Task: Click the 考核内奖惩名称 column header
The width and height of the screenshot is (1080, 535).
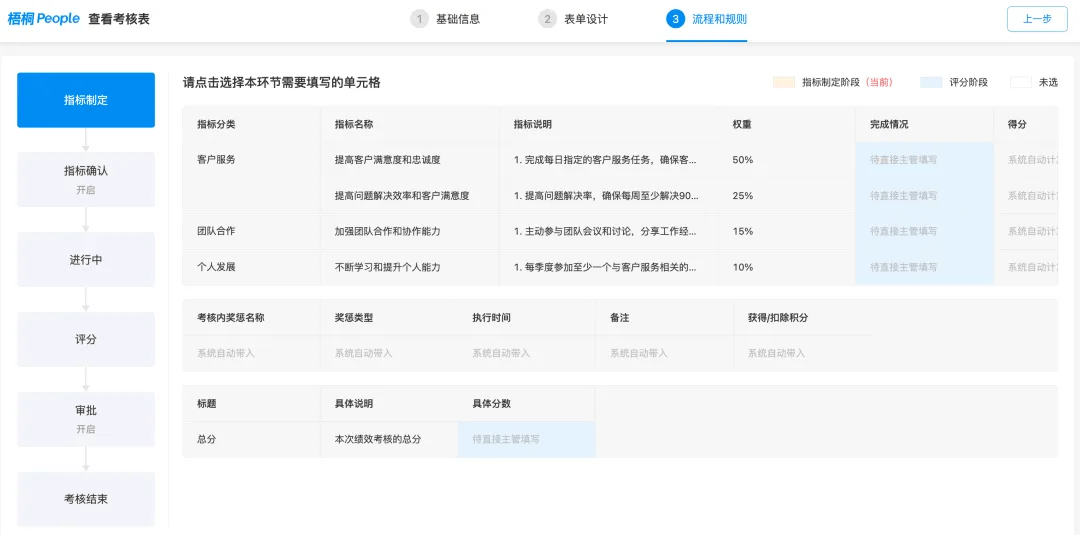Action: pyautogui.click(x=251, y=317)
